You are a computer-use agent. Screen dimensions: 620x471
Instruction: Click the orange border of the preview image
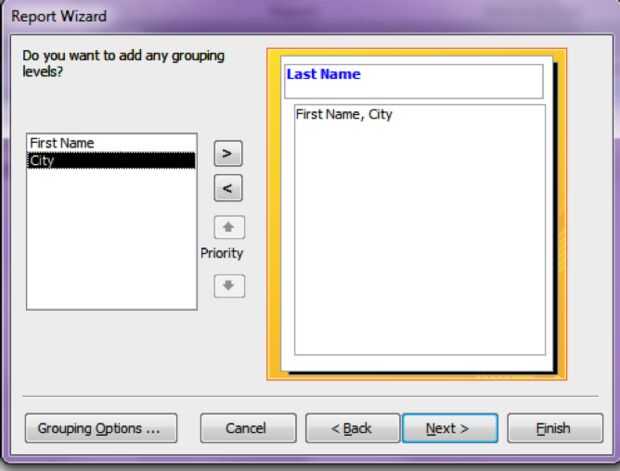[274, 214]
